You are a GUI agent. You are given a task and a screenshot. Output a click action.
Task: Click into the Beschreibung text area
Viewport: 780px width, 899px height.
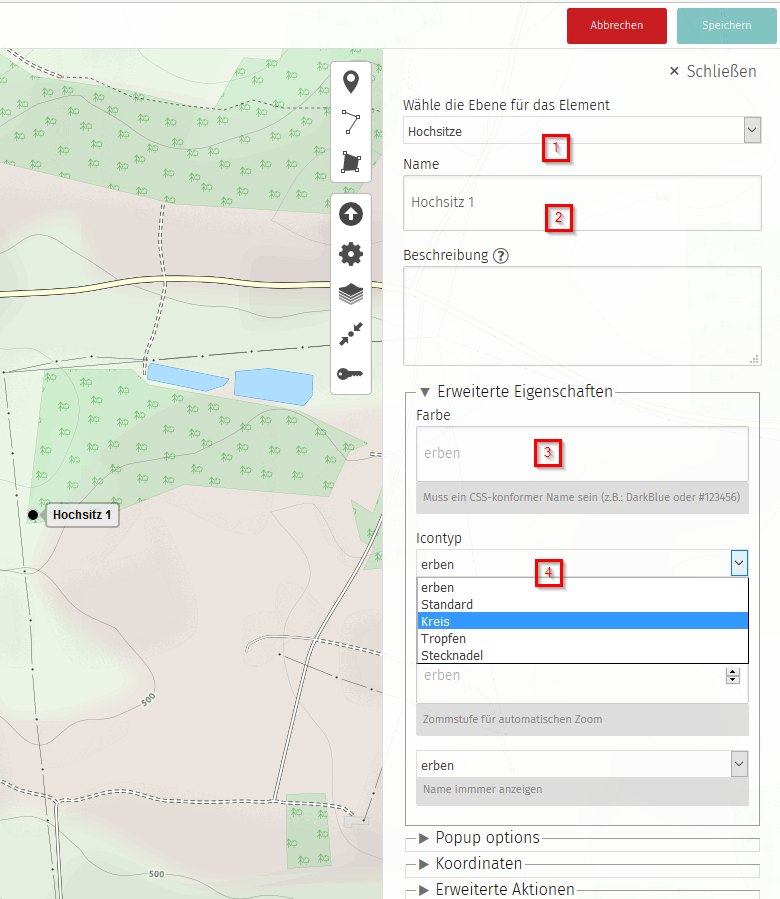click(x=582, y=316)
